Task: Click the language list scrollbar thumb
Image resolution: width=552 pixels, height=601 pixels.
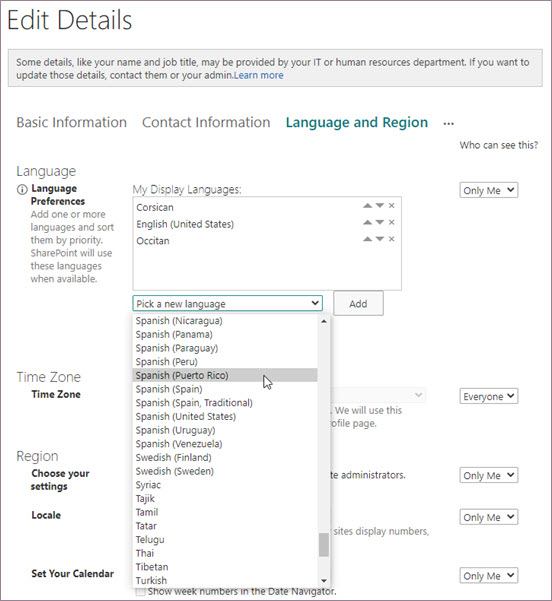Action: click(x=324, y=544)
